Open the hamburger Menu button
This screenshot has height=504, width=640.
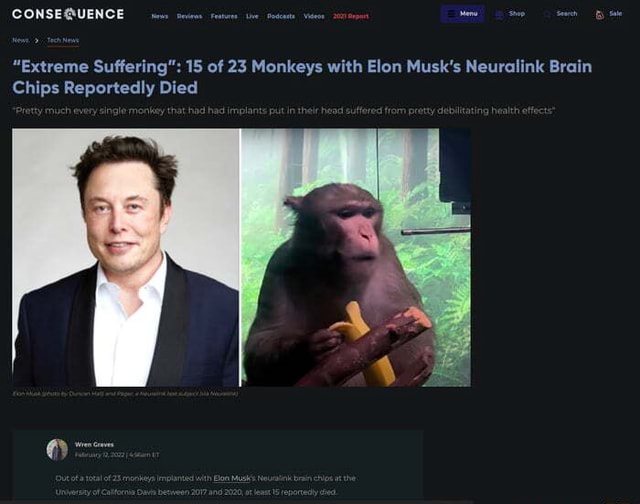click(x=462, y=14)
